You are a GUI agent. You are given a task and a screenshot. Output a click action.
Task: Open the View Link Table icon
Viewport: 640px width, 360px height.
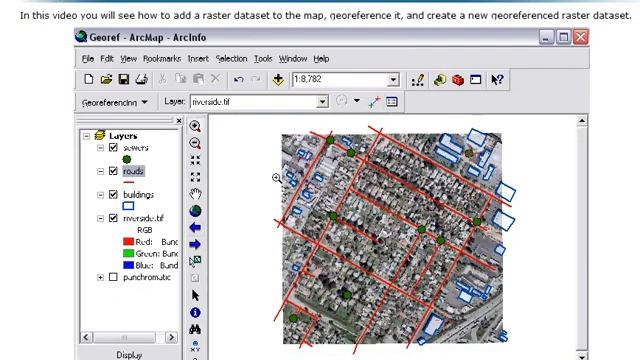[x=392, y=102]
